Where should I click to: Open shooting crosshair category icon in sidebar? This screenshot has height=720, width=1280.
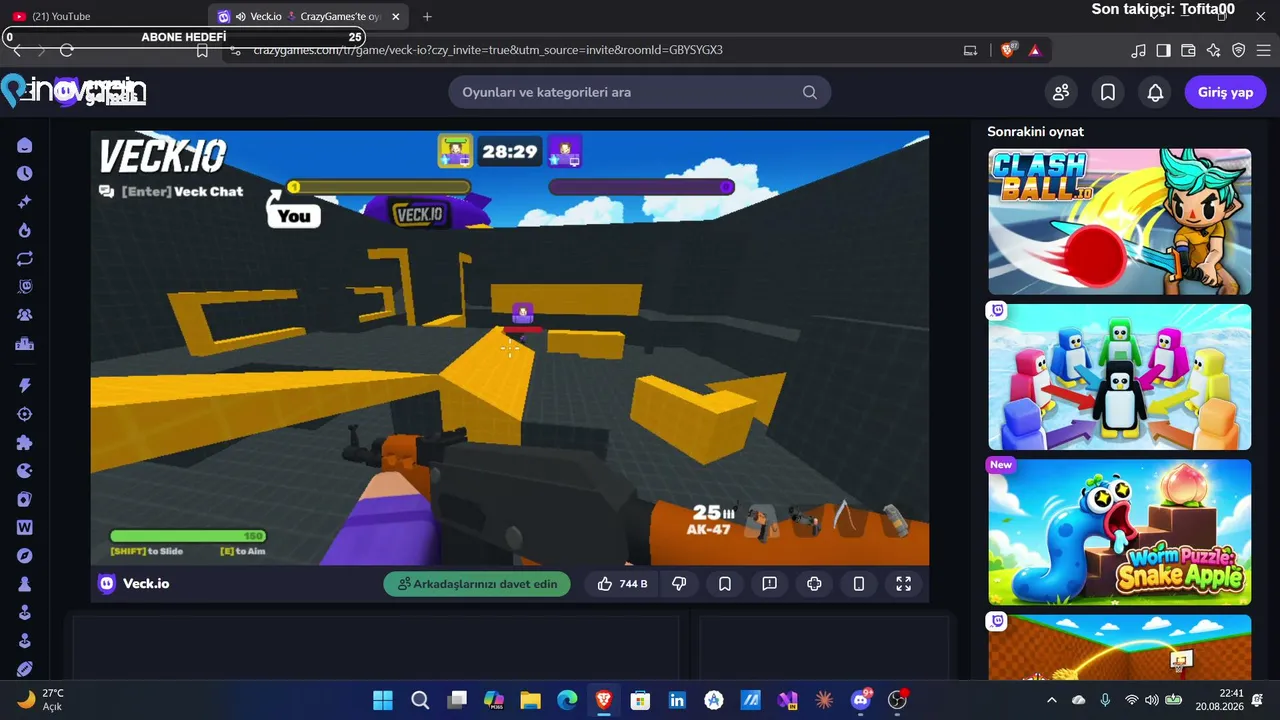(25, 414)
